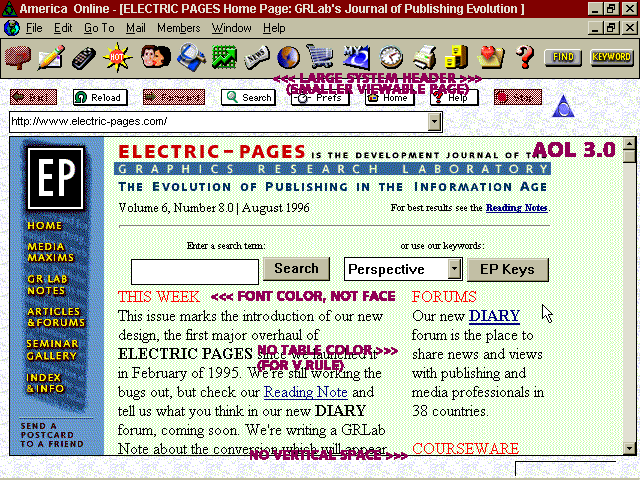This screenshot has width=640, height=480.
Task: Click the DIARY forum link
Action: pyautogui.click(x=494, y=316)
